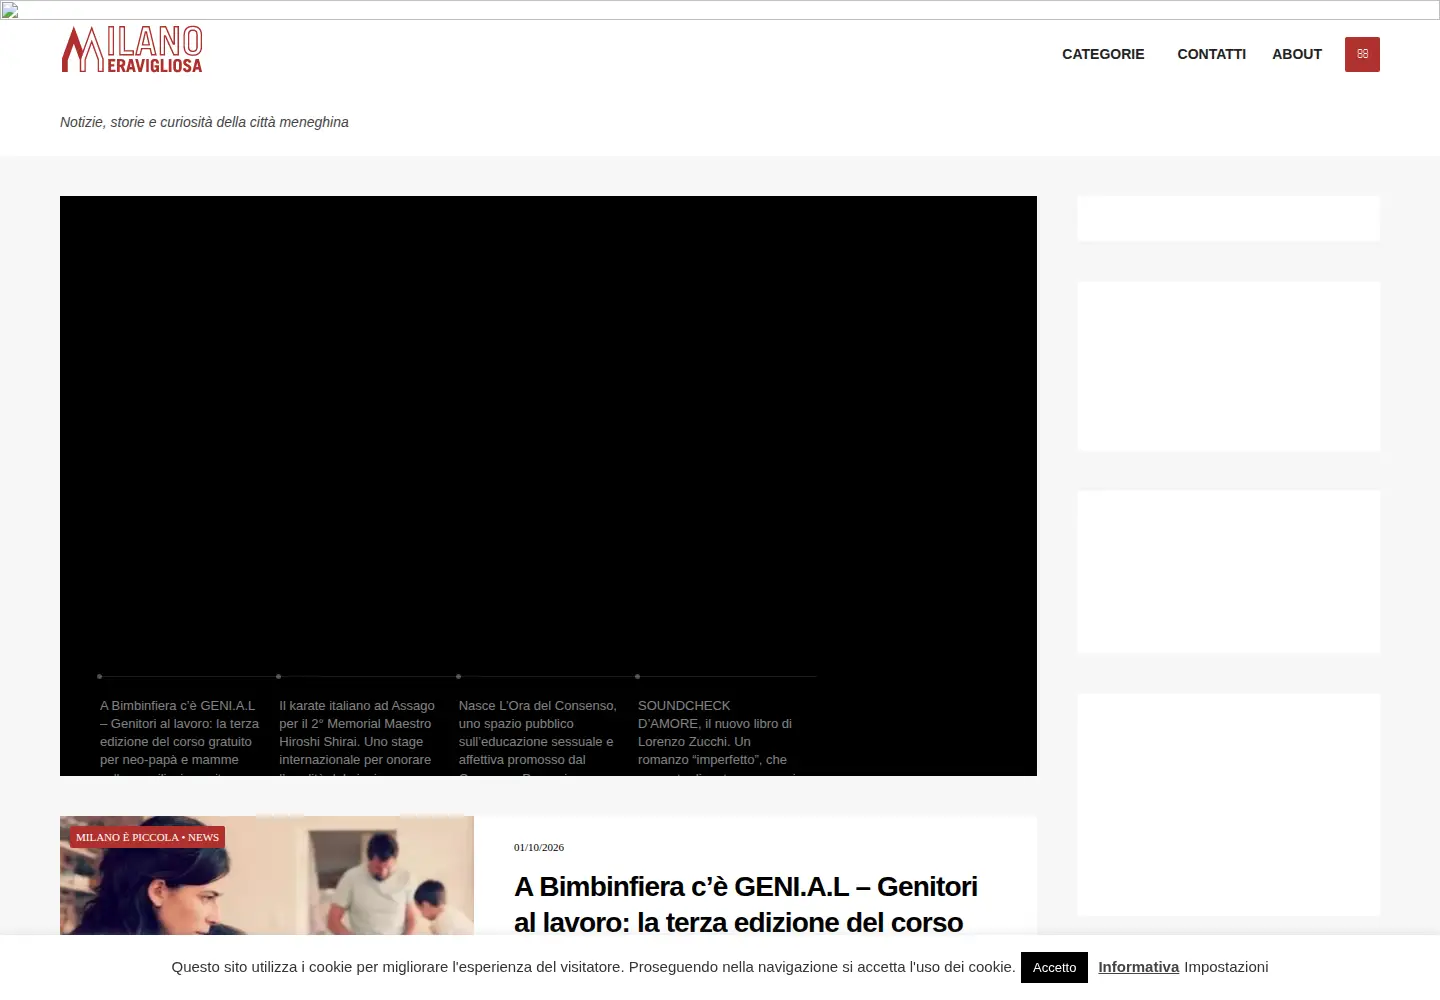Viewport: 1440px width, 1000px height.
Task: Open the Informativa cookie policy link
Action: [1138, 967]
